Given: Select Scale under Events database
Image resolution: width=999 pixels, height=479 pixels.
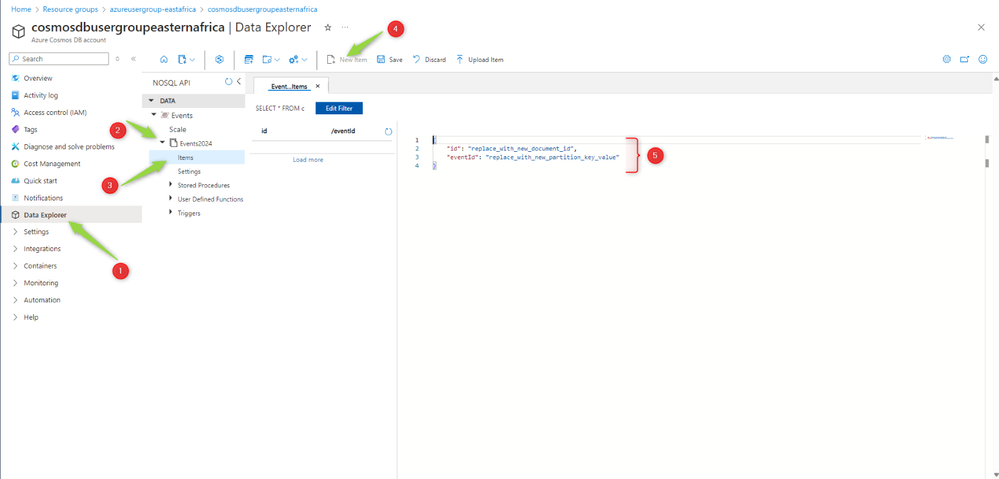Looking at the screenshot, I should (x=178, y=129).
